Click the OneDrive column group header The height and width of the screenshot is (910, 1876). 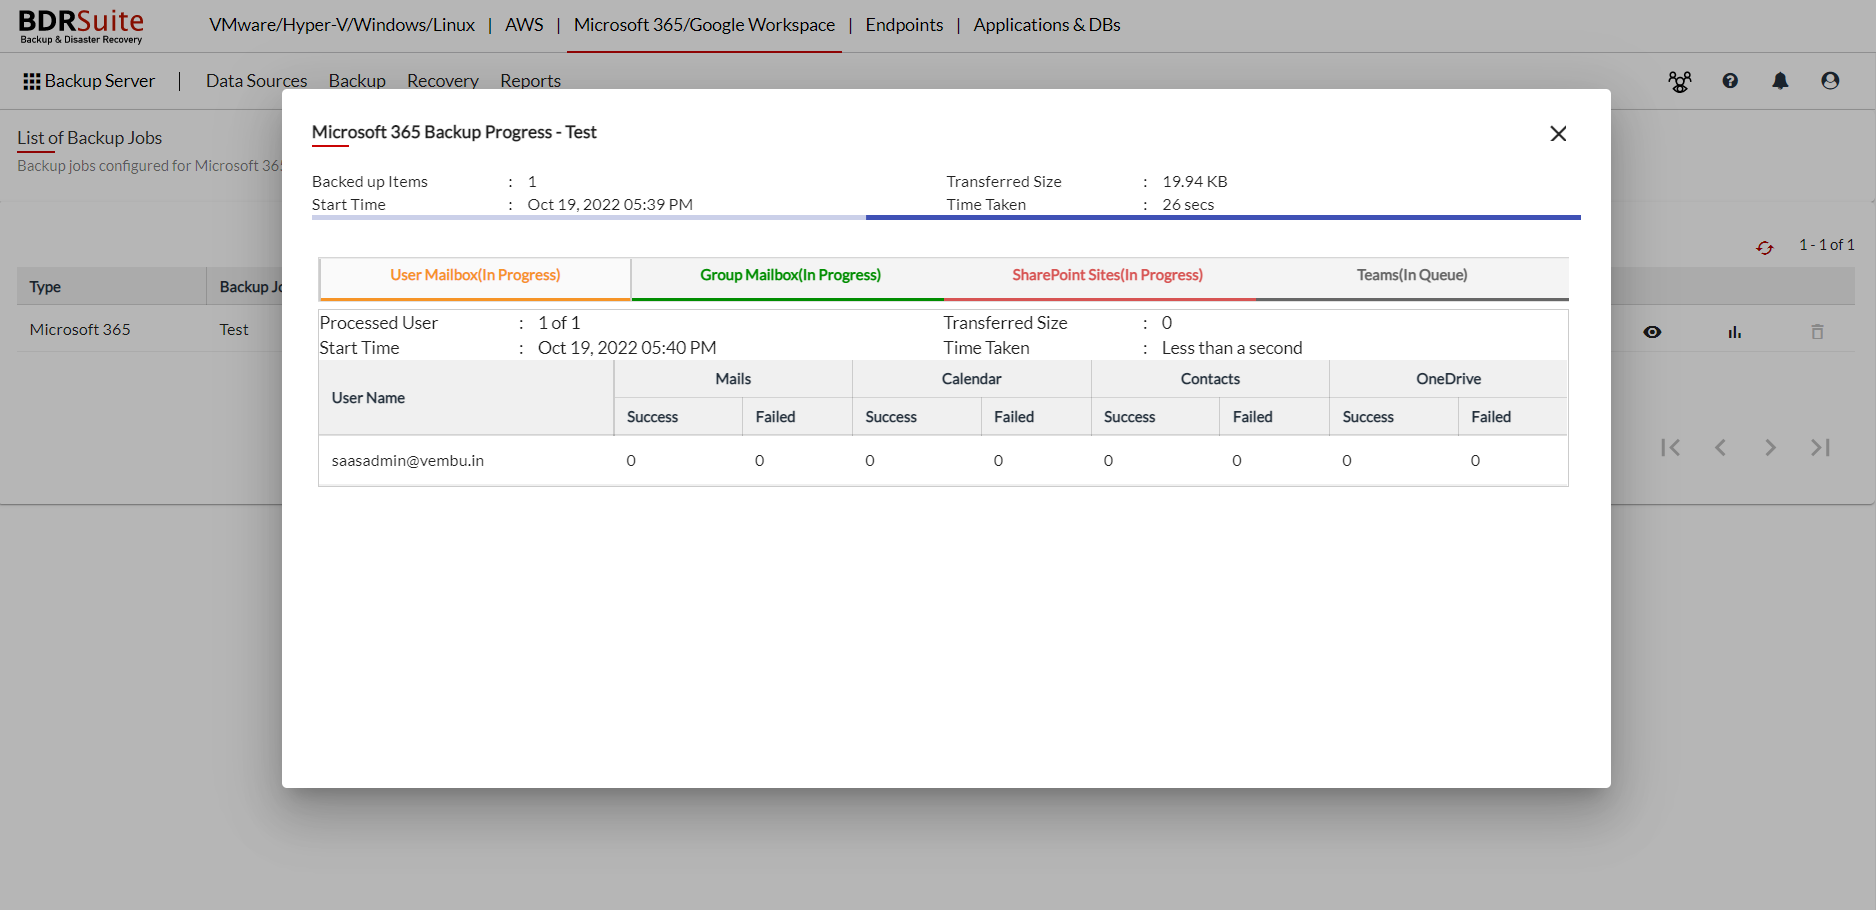point(1448,379)
